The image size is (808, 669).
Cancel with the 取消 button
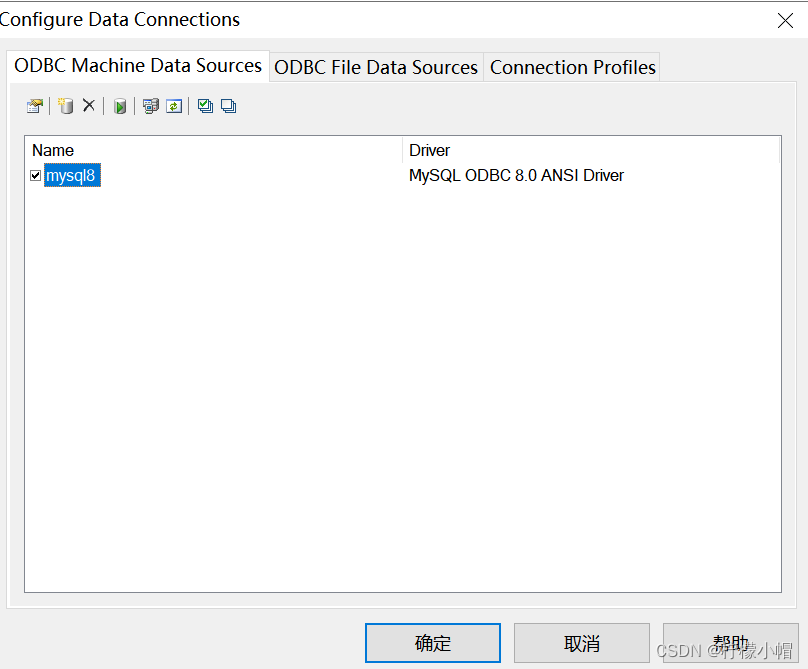(x=582, y=643)
